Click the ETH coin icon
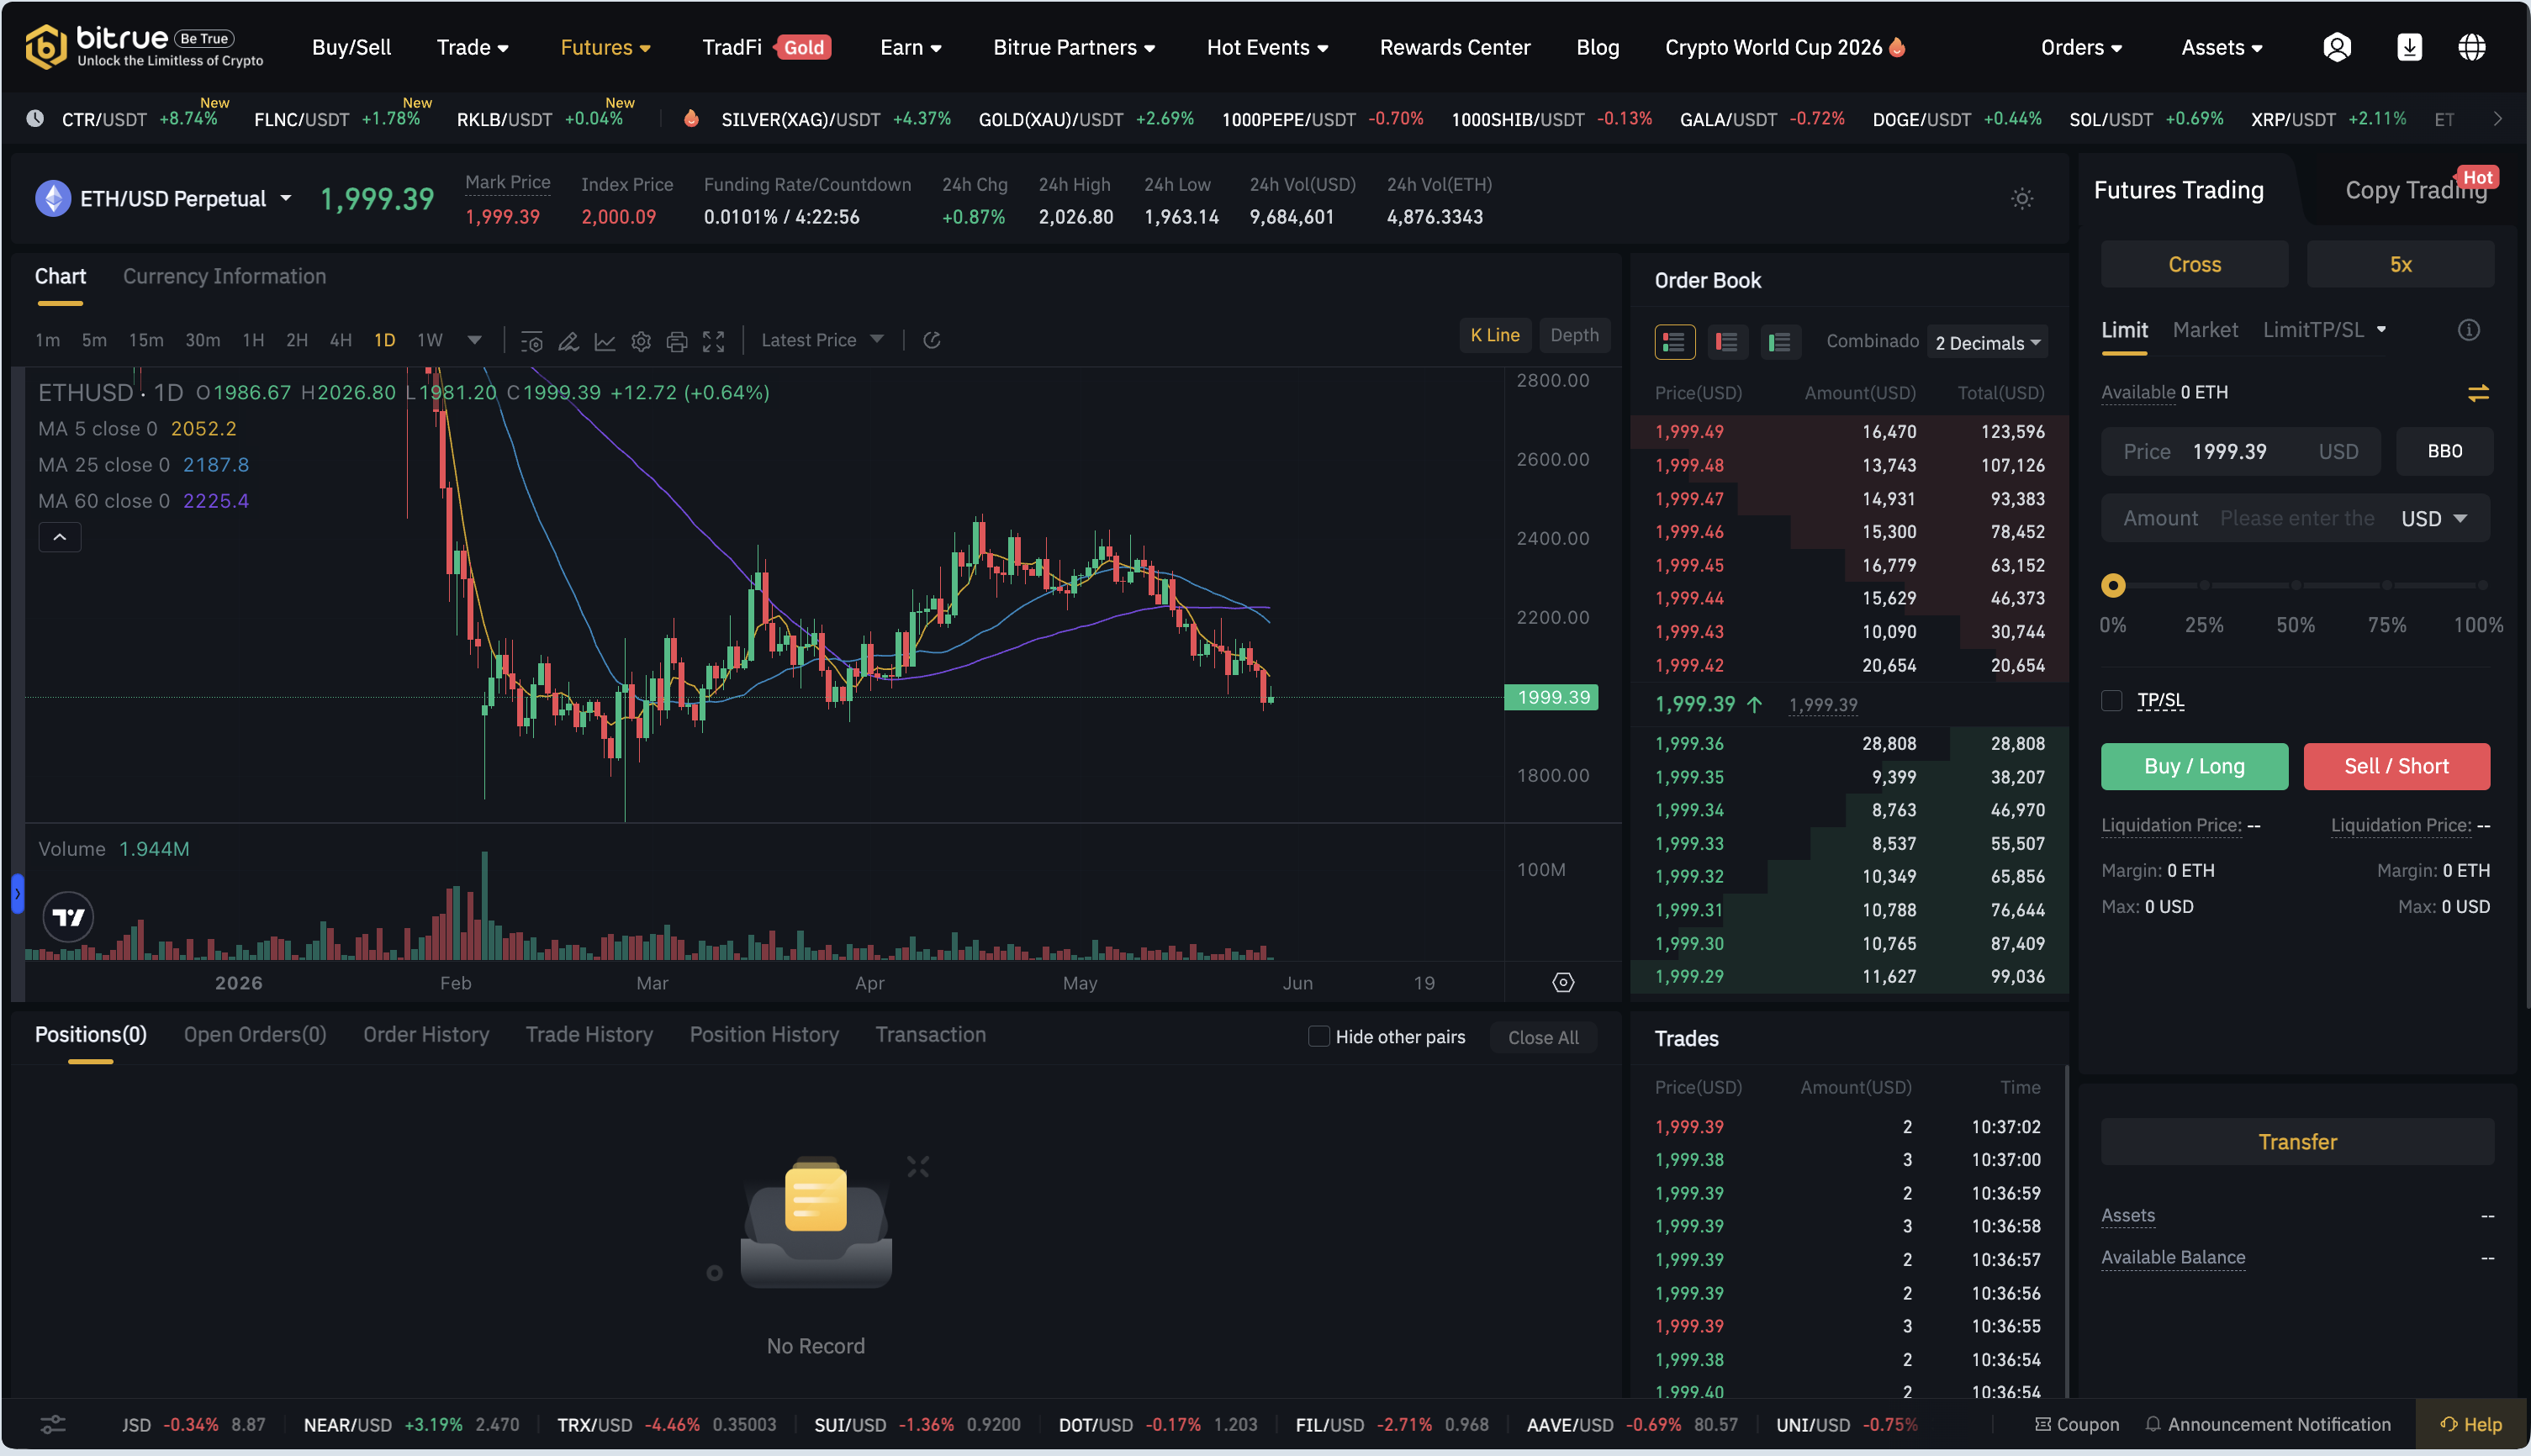This screenshot has height=1456, width=2531. (x=53, y=198)
